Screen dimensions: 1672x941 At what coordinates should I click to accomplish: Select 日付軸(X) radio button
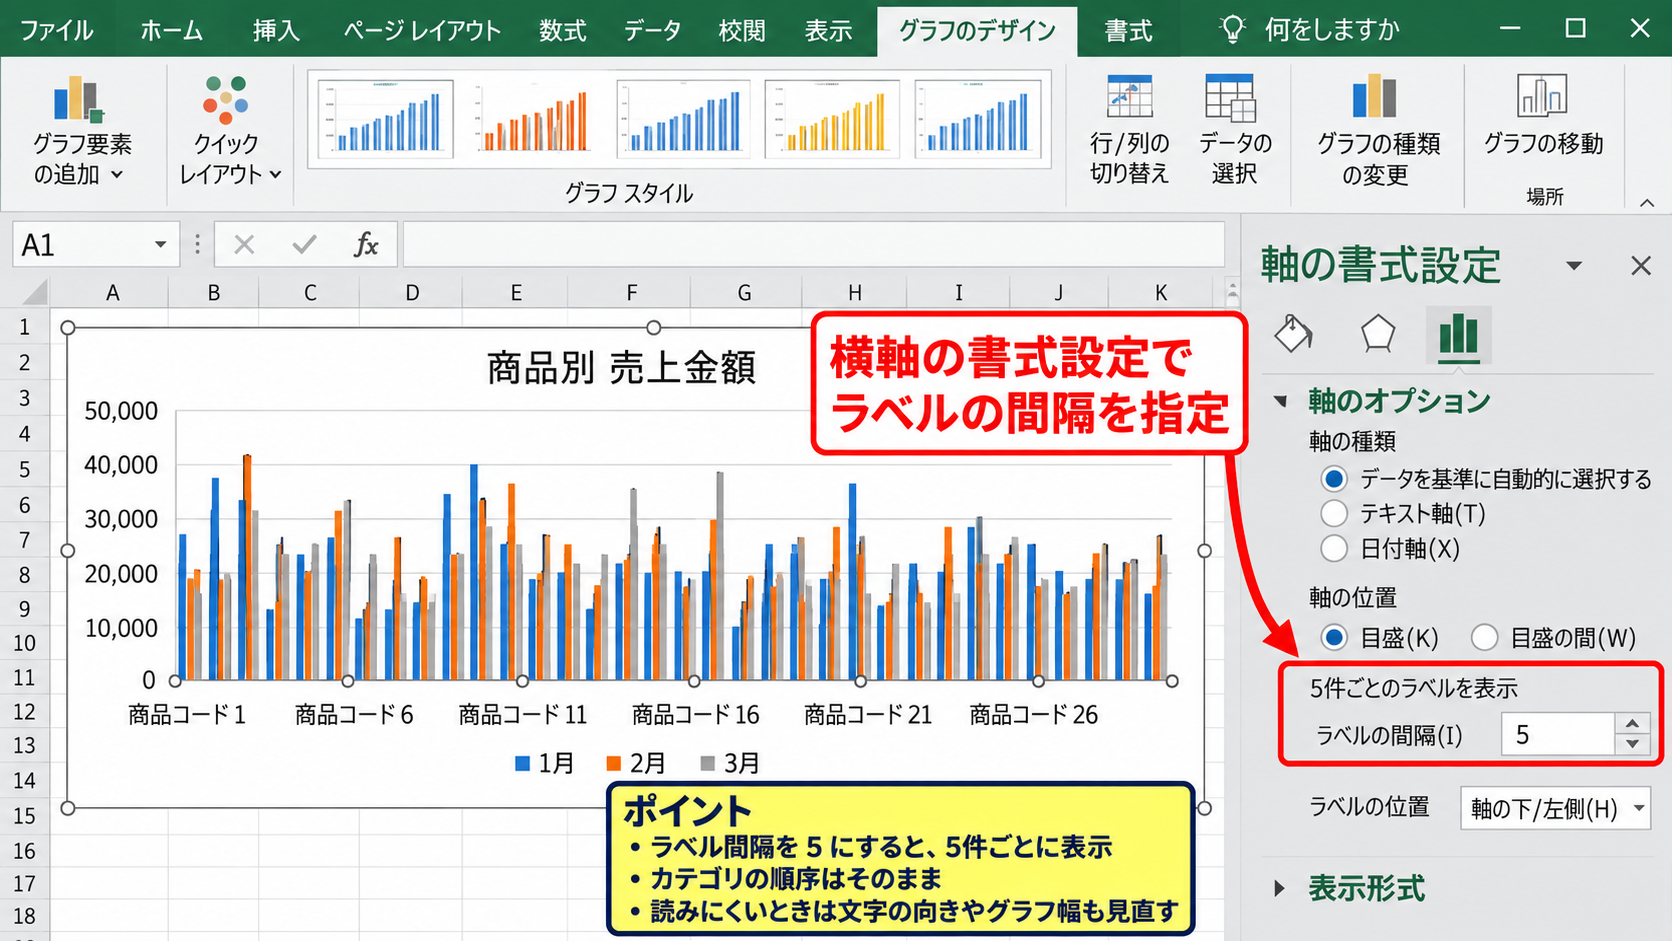(1334, 548)
